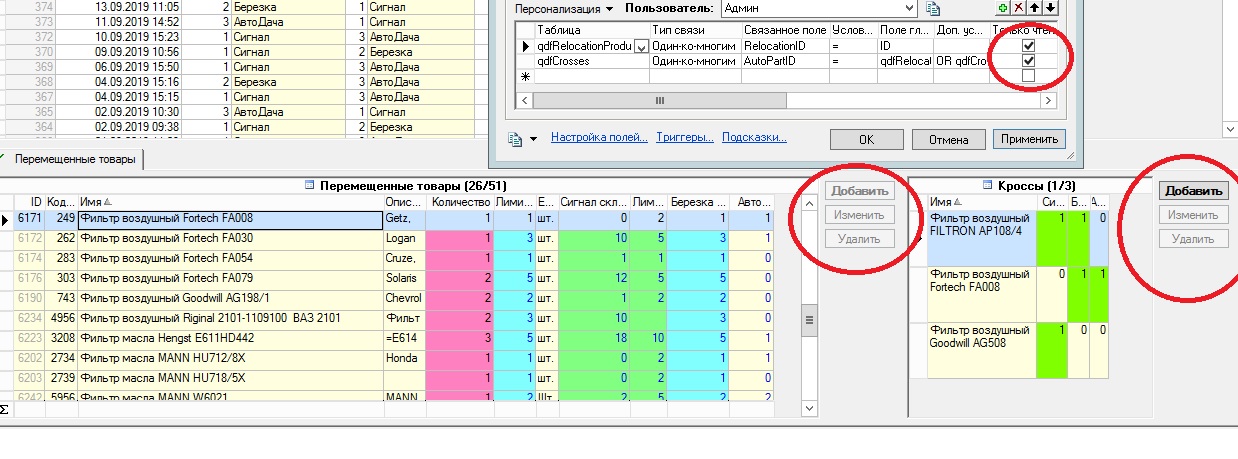Click the copy icon next to user field
This screenshot has height=459, width=1238.
pyautogui.click(x=933, y=9)
